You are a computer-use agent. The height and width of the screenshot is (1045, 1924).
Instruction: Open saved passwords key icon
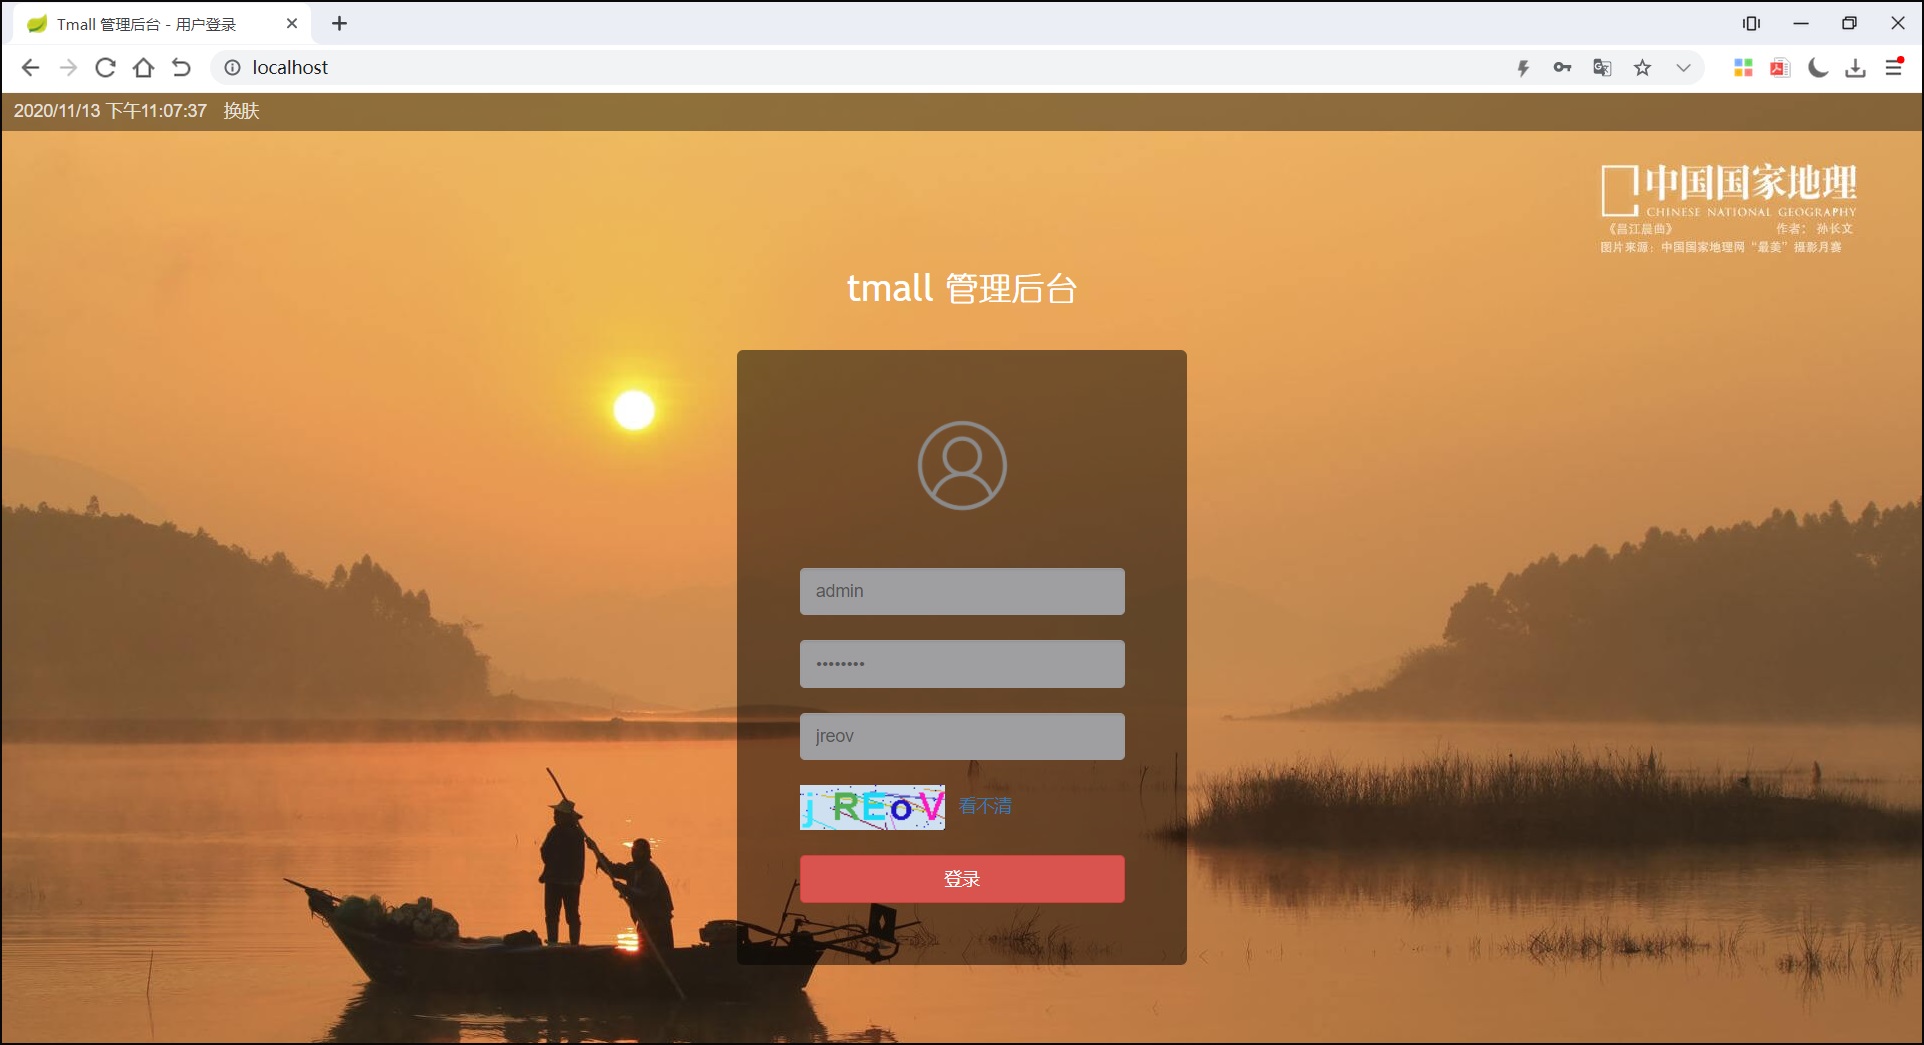coord(1562,67)
